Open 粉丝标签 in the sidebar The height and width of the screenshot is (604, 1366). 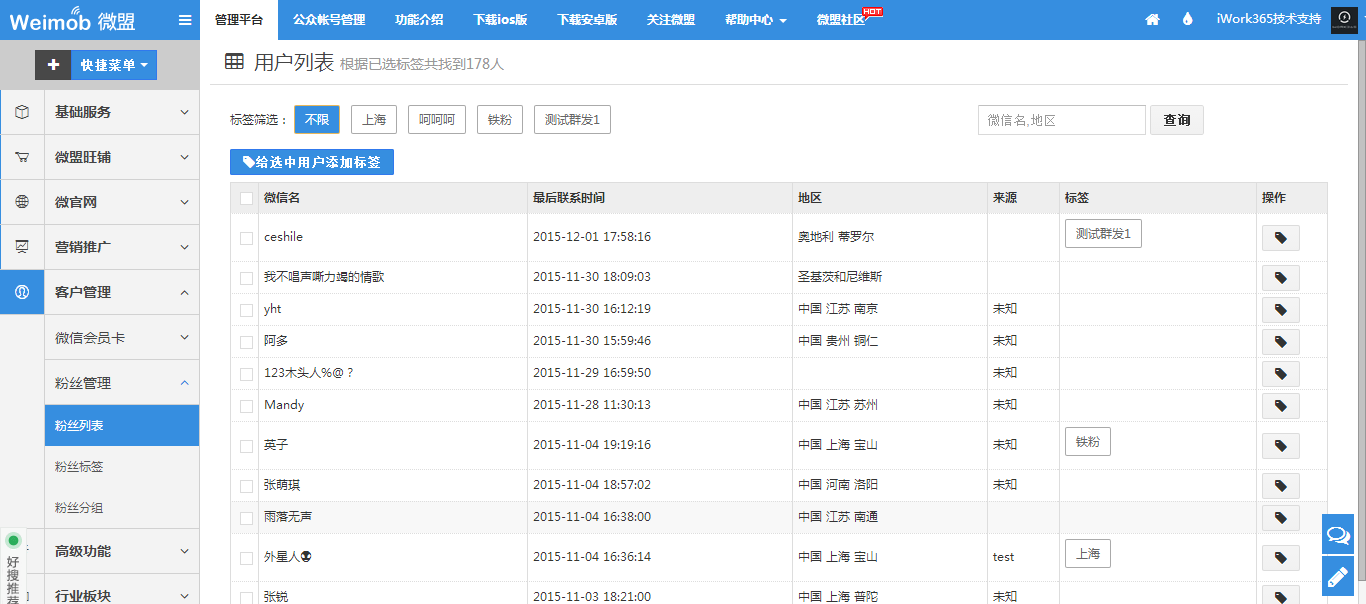tap(79, 467)
